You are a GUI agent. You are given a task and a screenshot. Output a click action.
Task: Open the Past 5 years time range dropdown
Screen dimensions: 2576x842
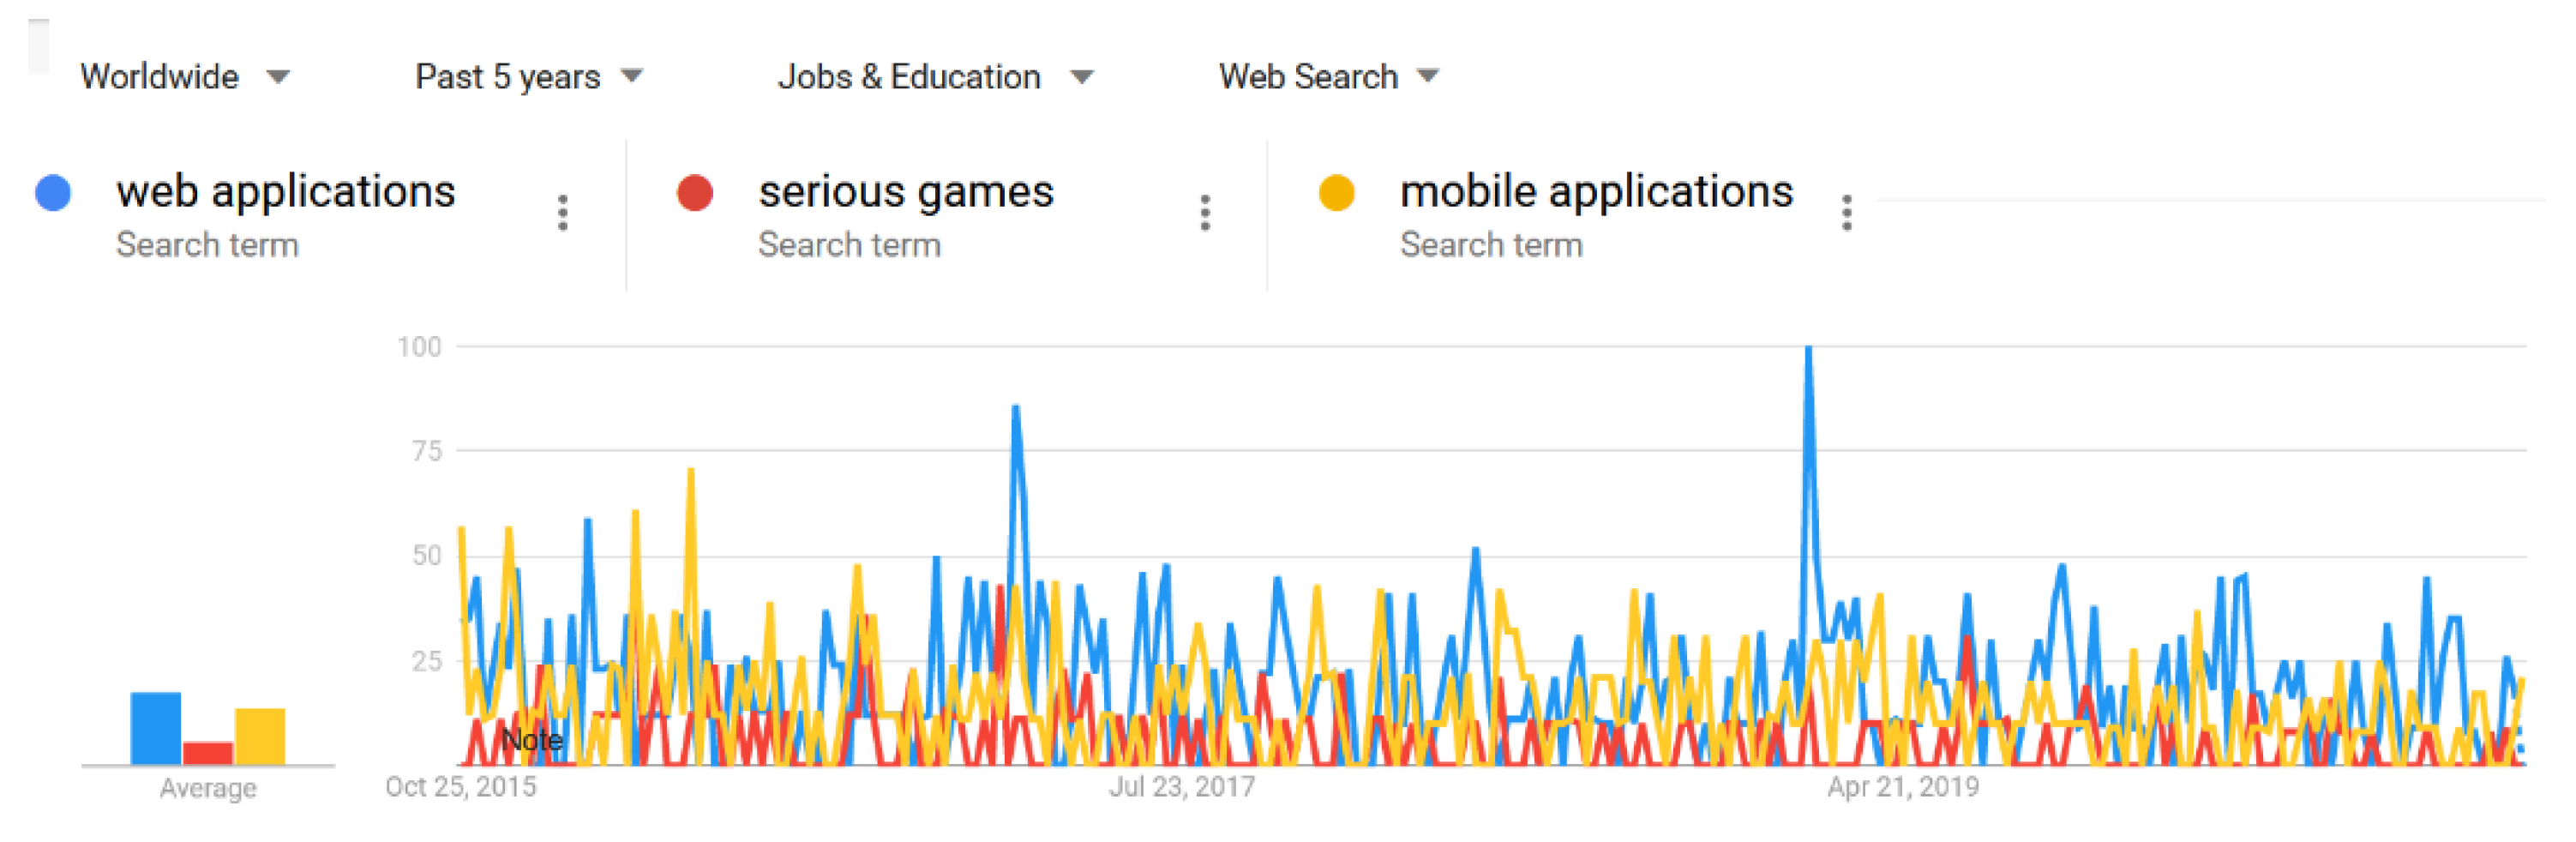pos(528,77)
